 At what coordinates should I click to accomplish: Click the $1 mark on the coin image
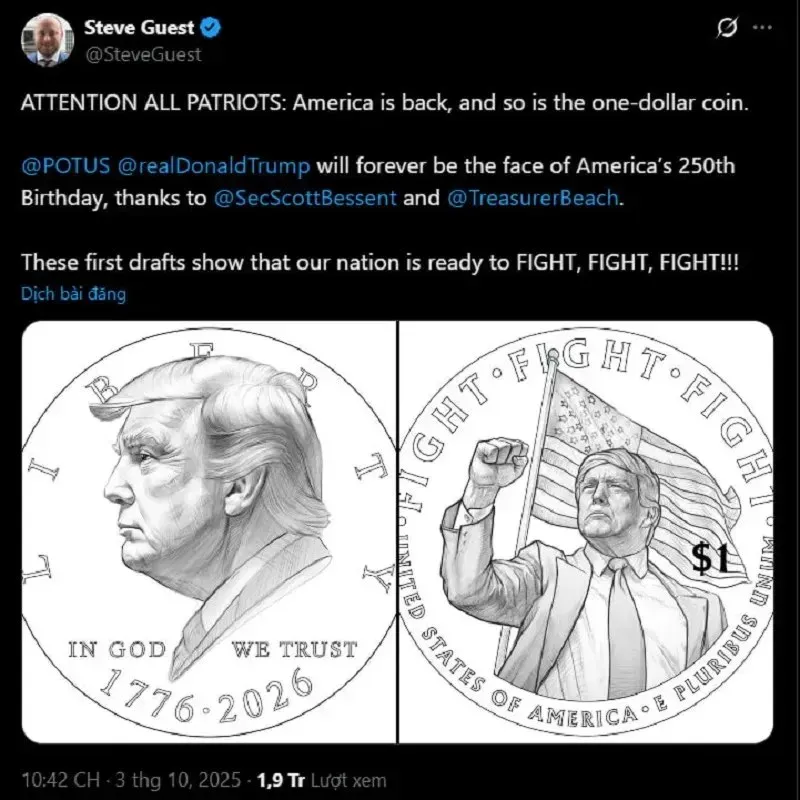click(x=710, y=557)
